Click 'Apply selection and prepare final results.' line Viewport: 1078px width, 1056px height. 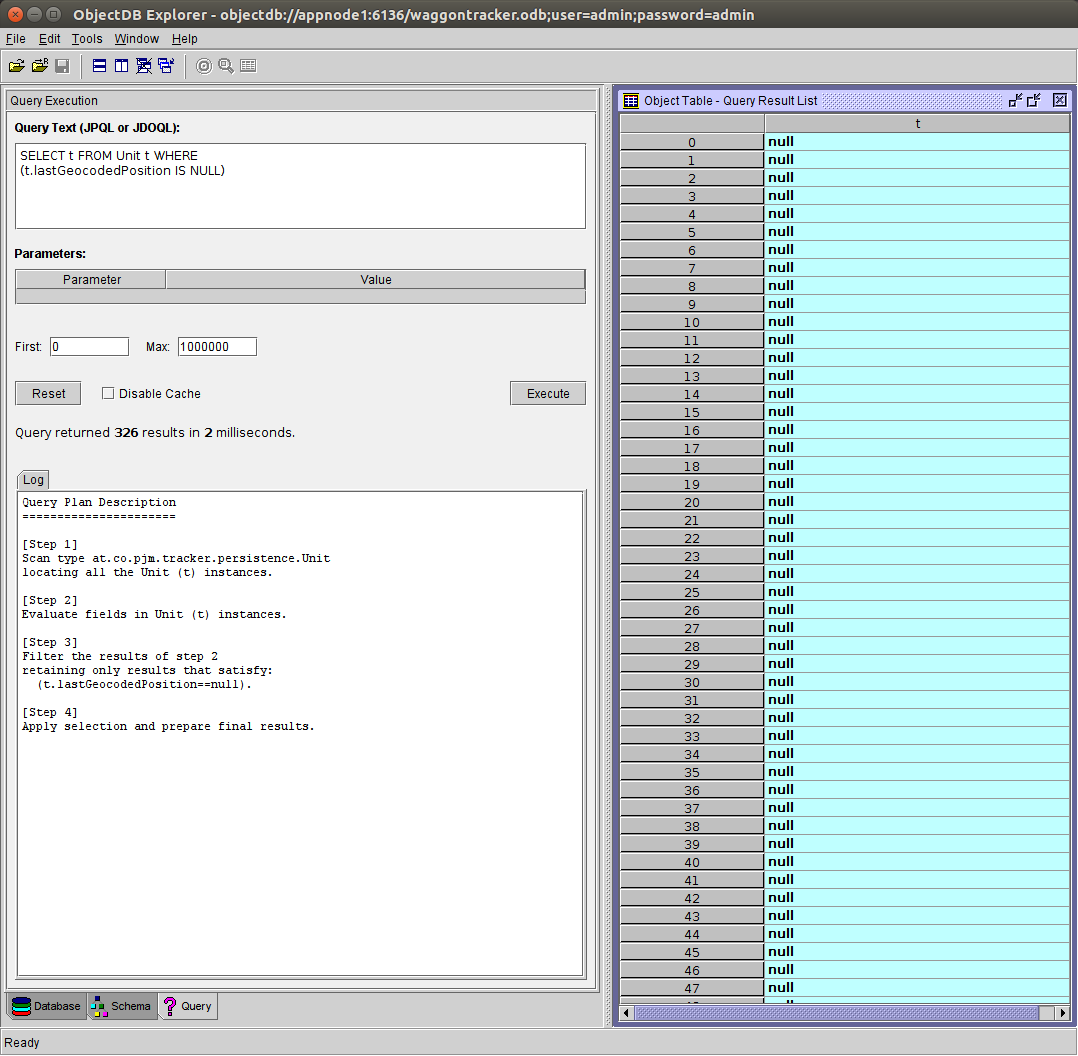click(x=168, y=726)
